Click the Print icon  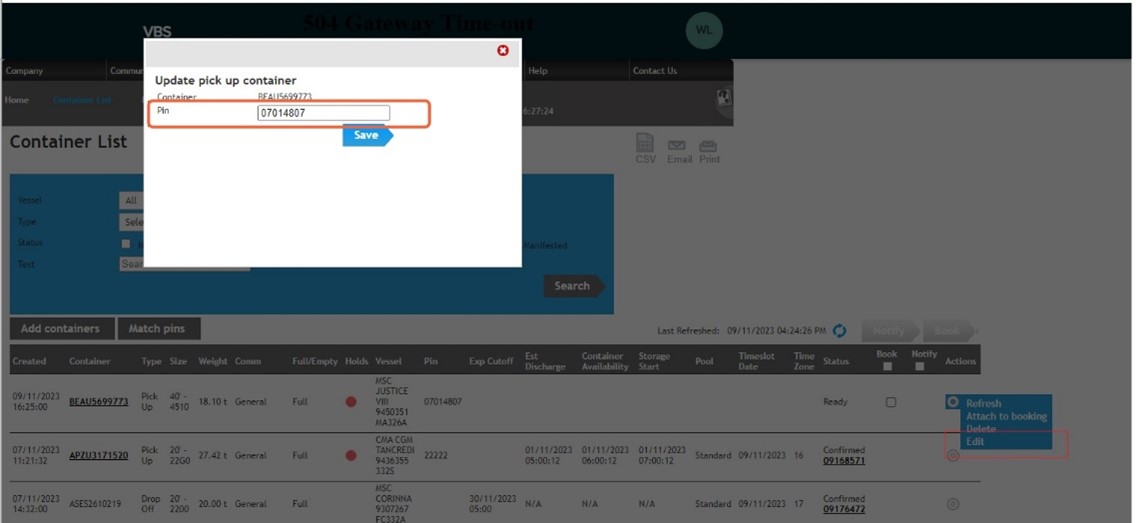pyautogui.click(x=709, y=149)
